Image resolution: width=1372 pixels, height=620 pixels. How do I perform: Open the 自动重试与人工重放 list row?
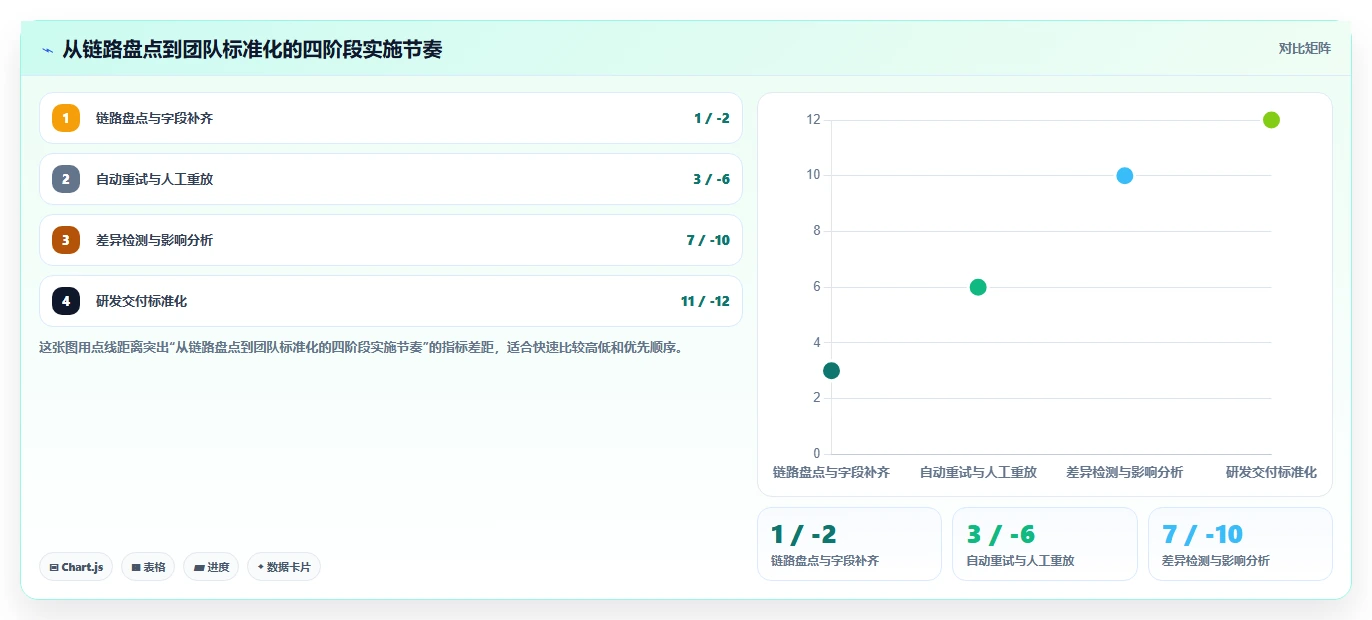click(391, 179)
